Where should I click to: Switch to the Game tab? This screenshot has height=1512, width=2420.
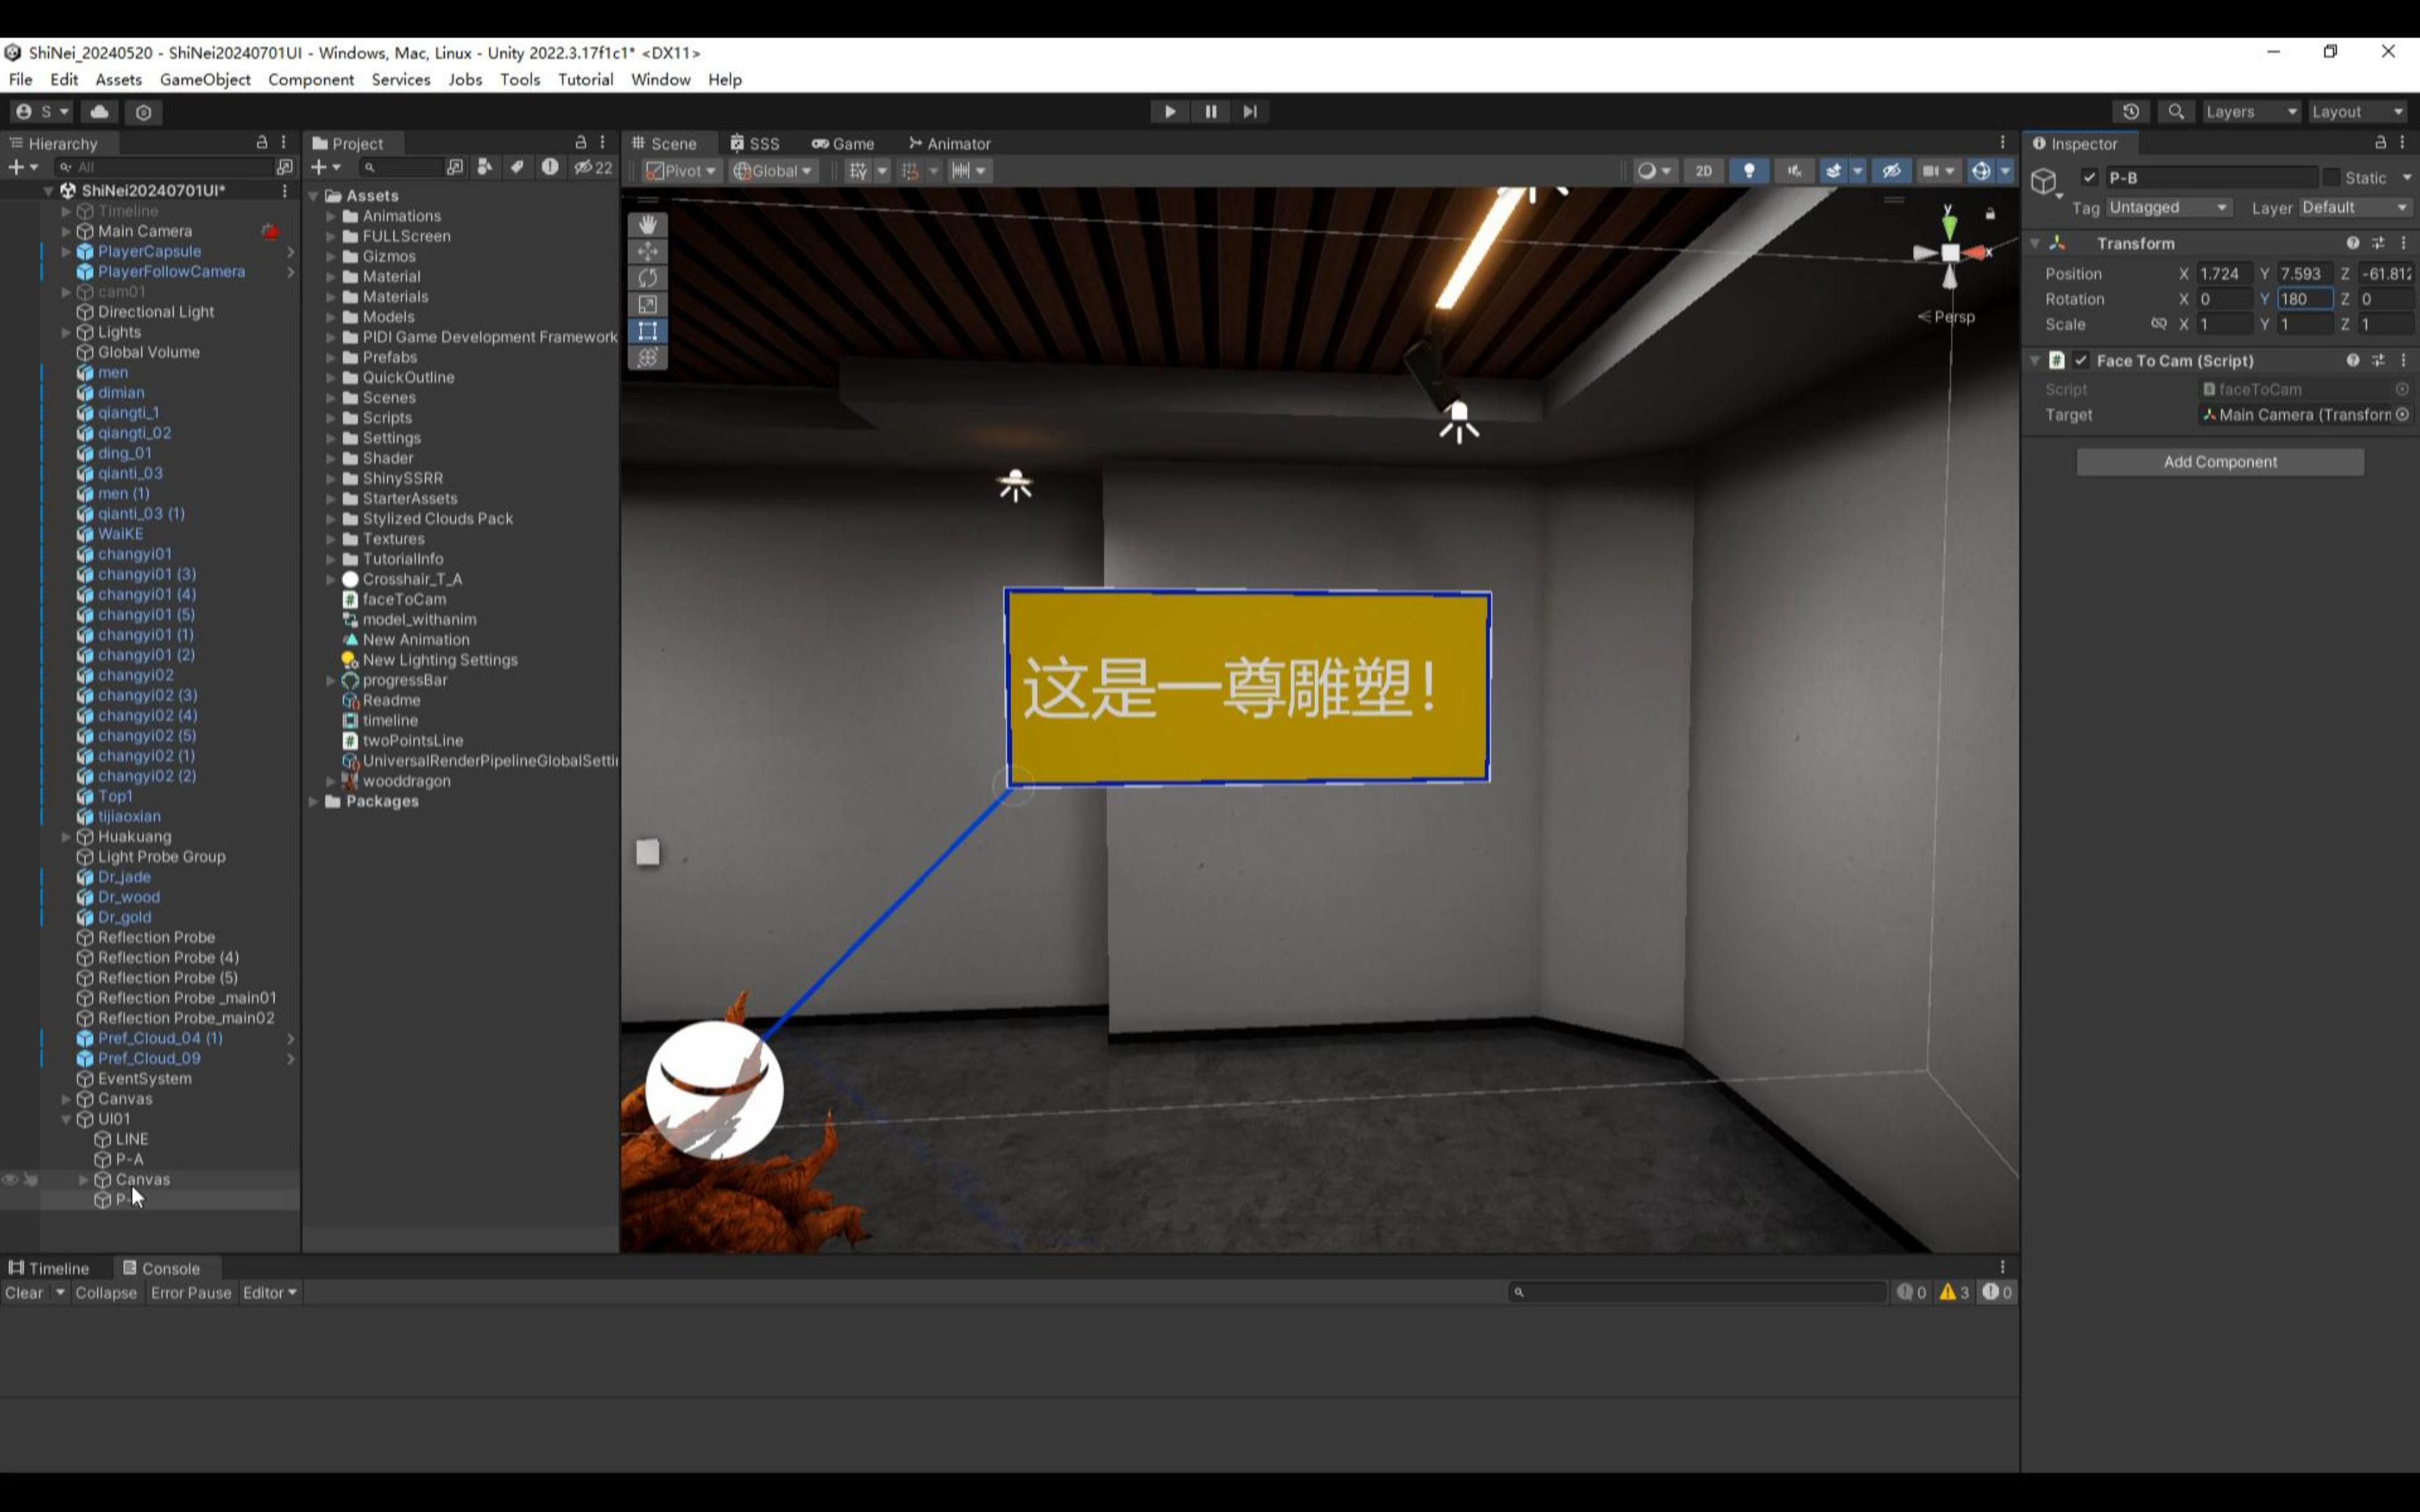pyautogui.click(x=843, y=143)
